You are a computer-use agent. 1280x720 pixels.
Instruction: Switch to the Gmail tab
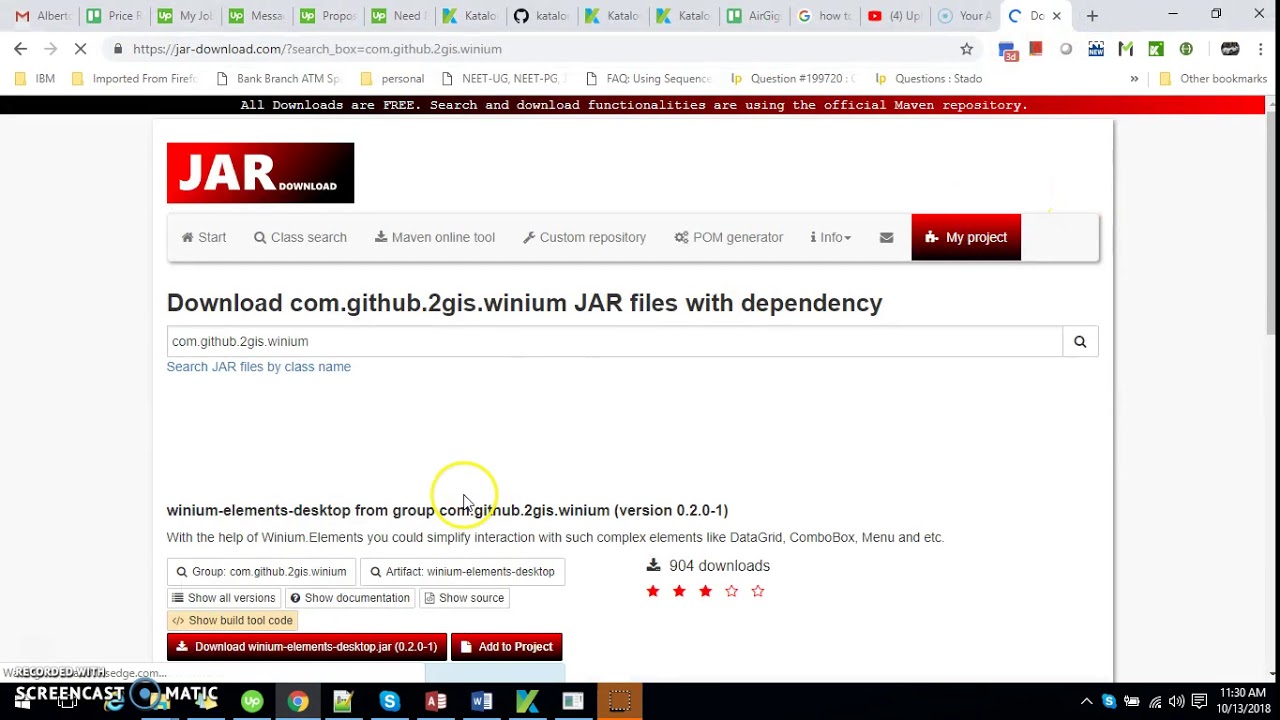tap(41, 16)
